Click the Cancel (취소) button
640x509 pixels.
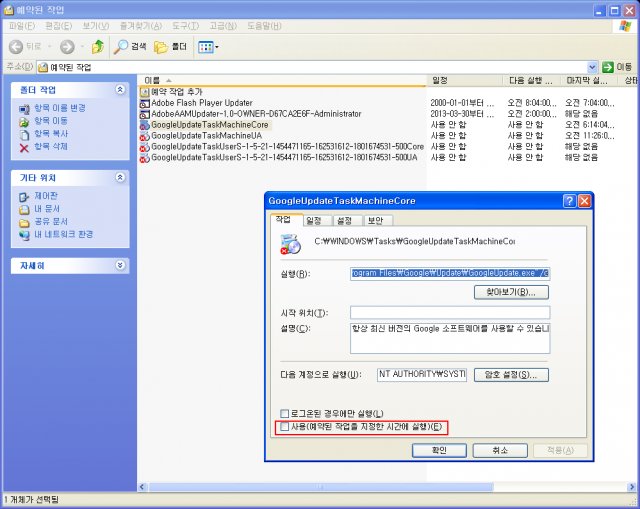[500, 450]
